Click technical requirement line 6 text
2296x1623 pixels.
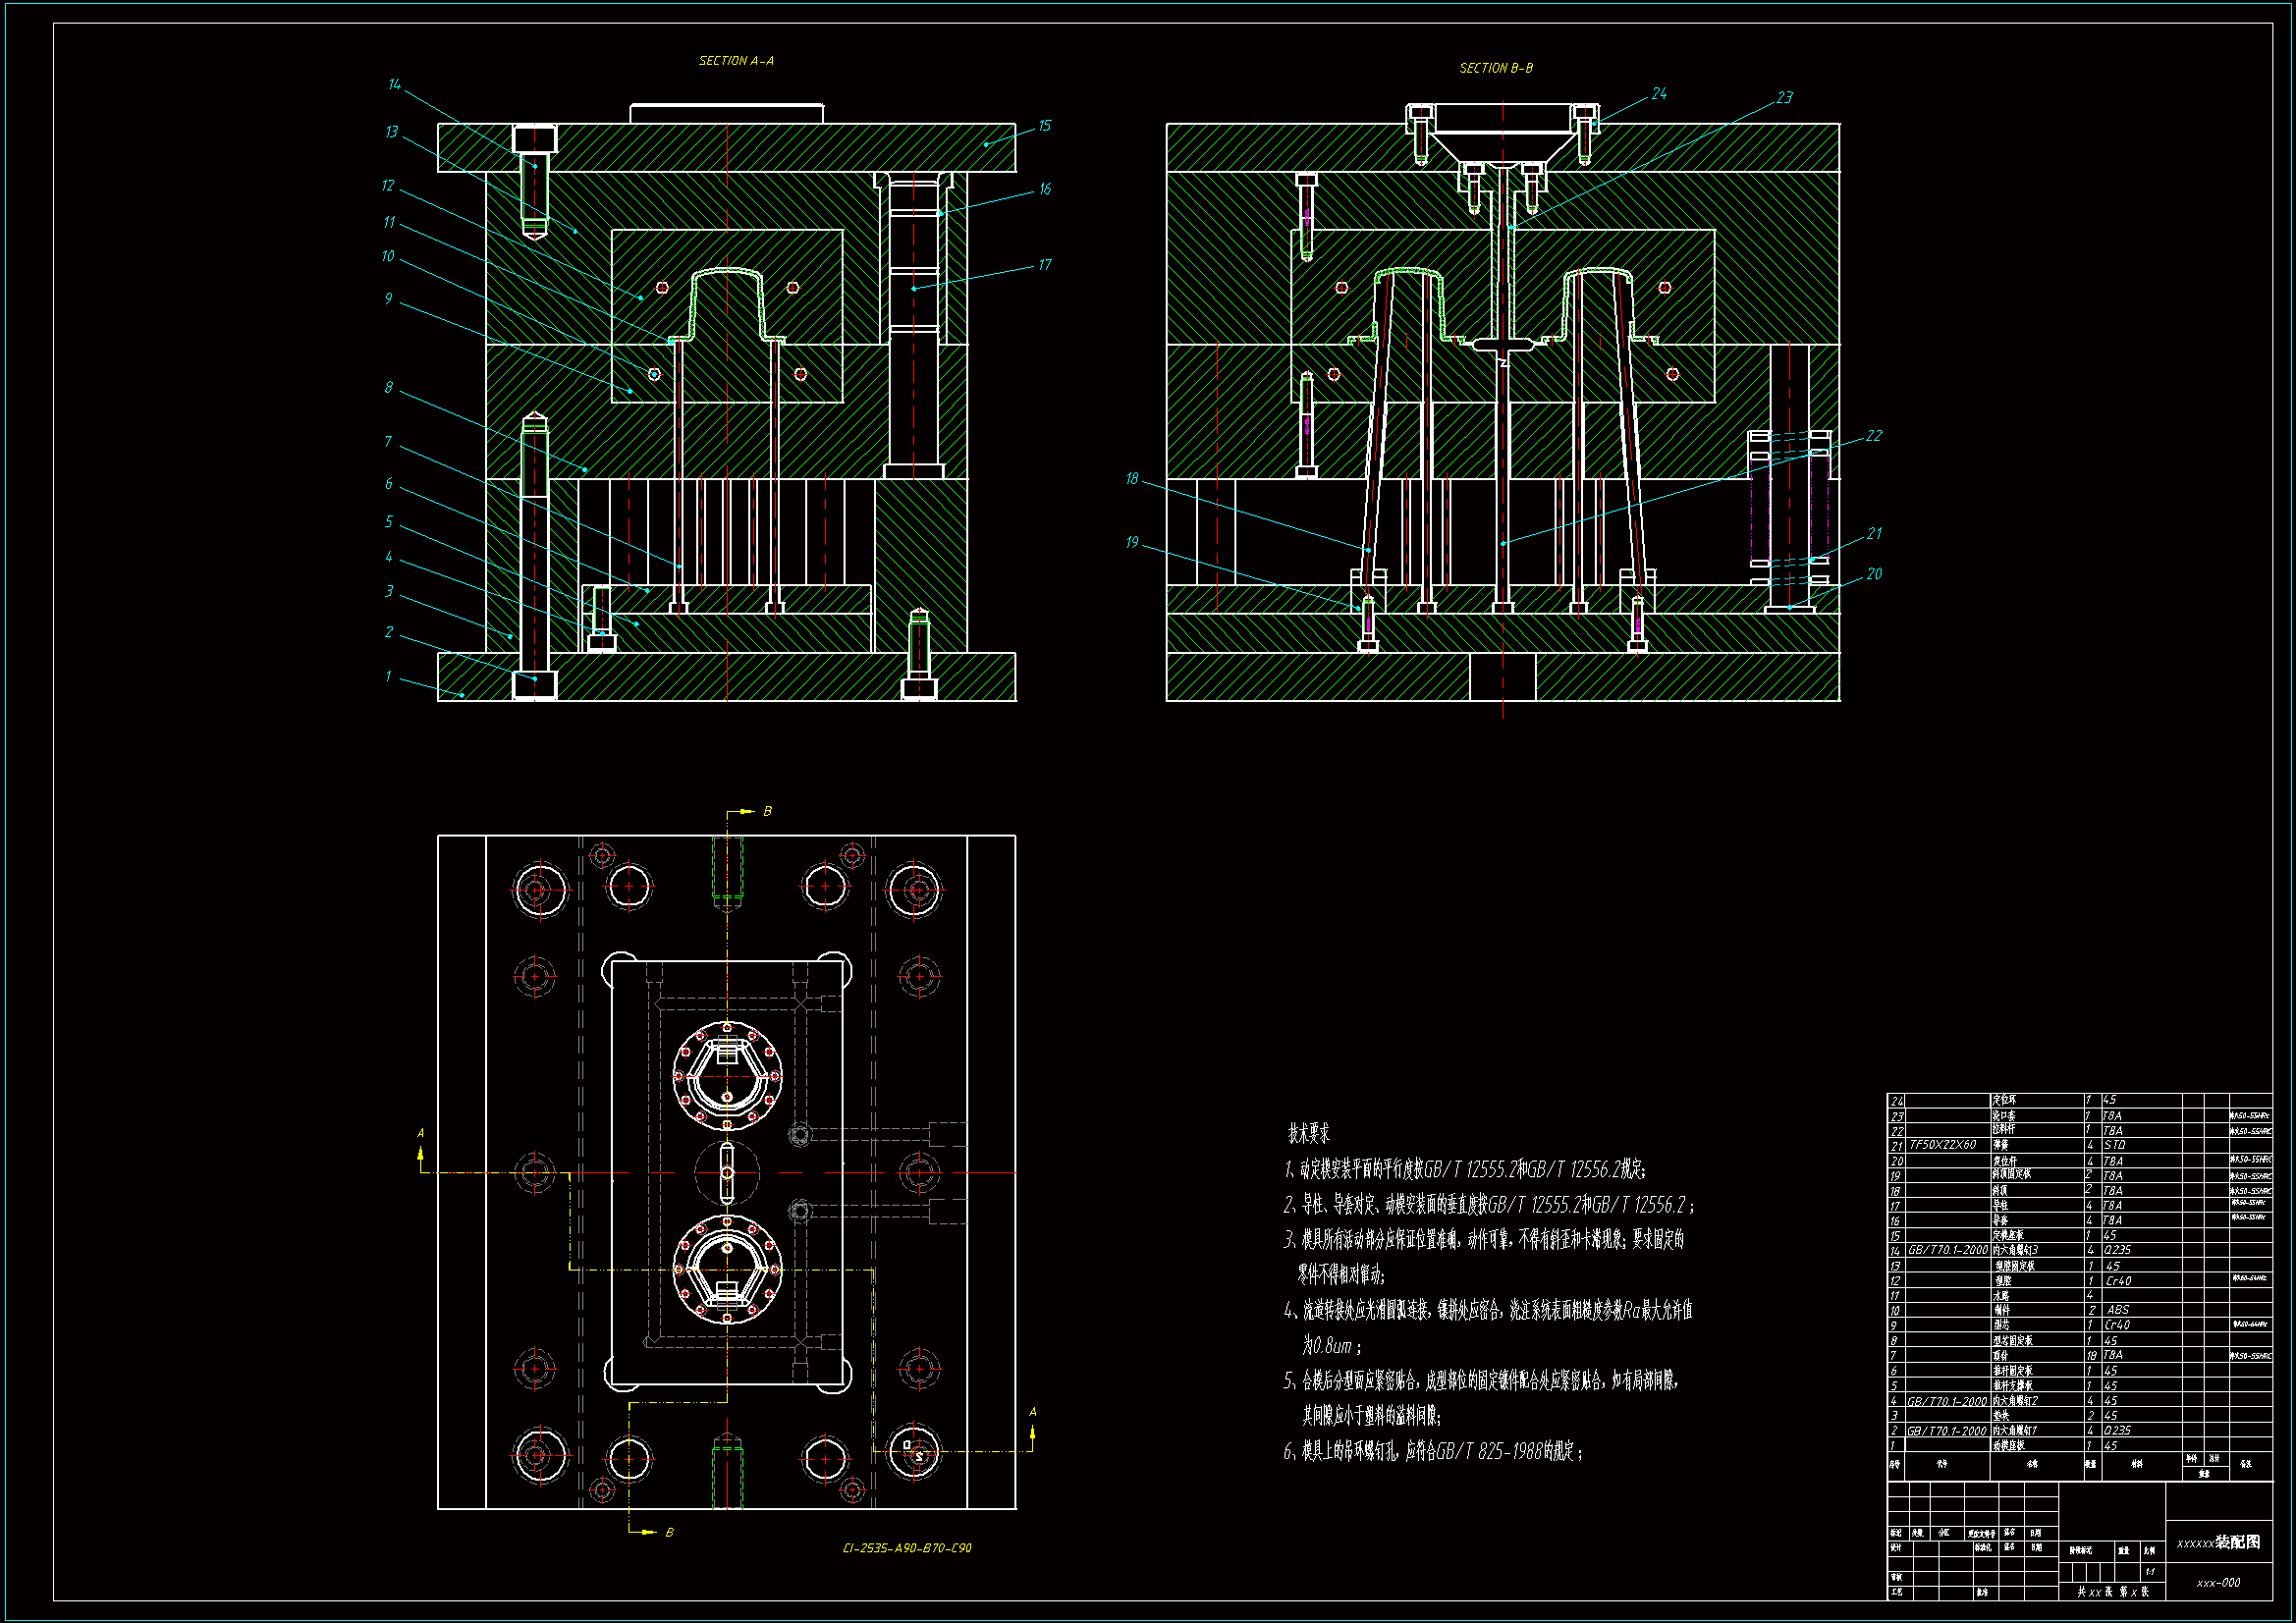tap(1433, 1451)
